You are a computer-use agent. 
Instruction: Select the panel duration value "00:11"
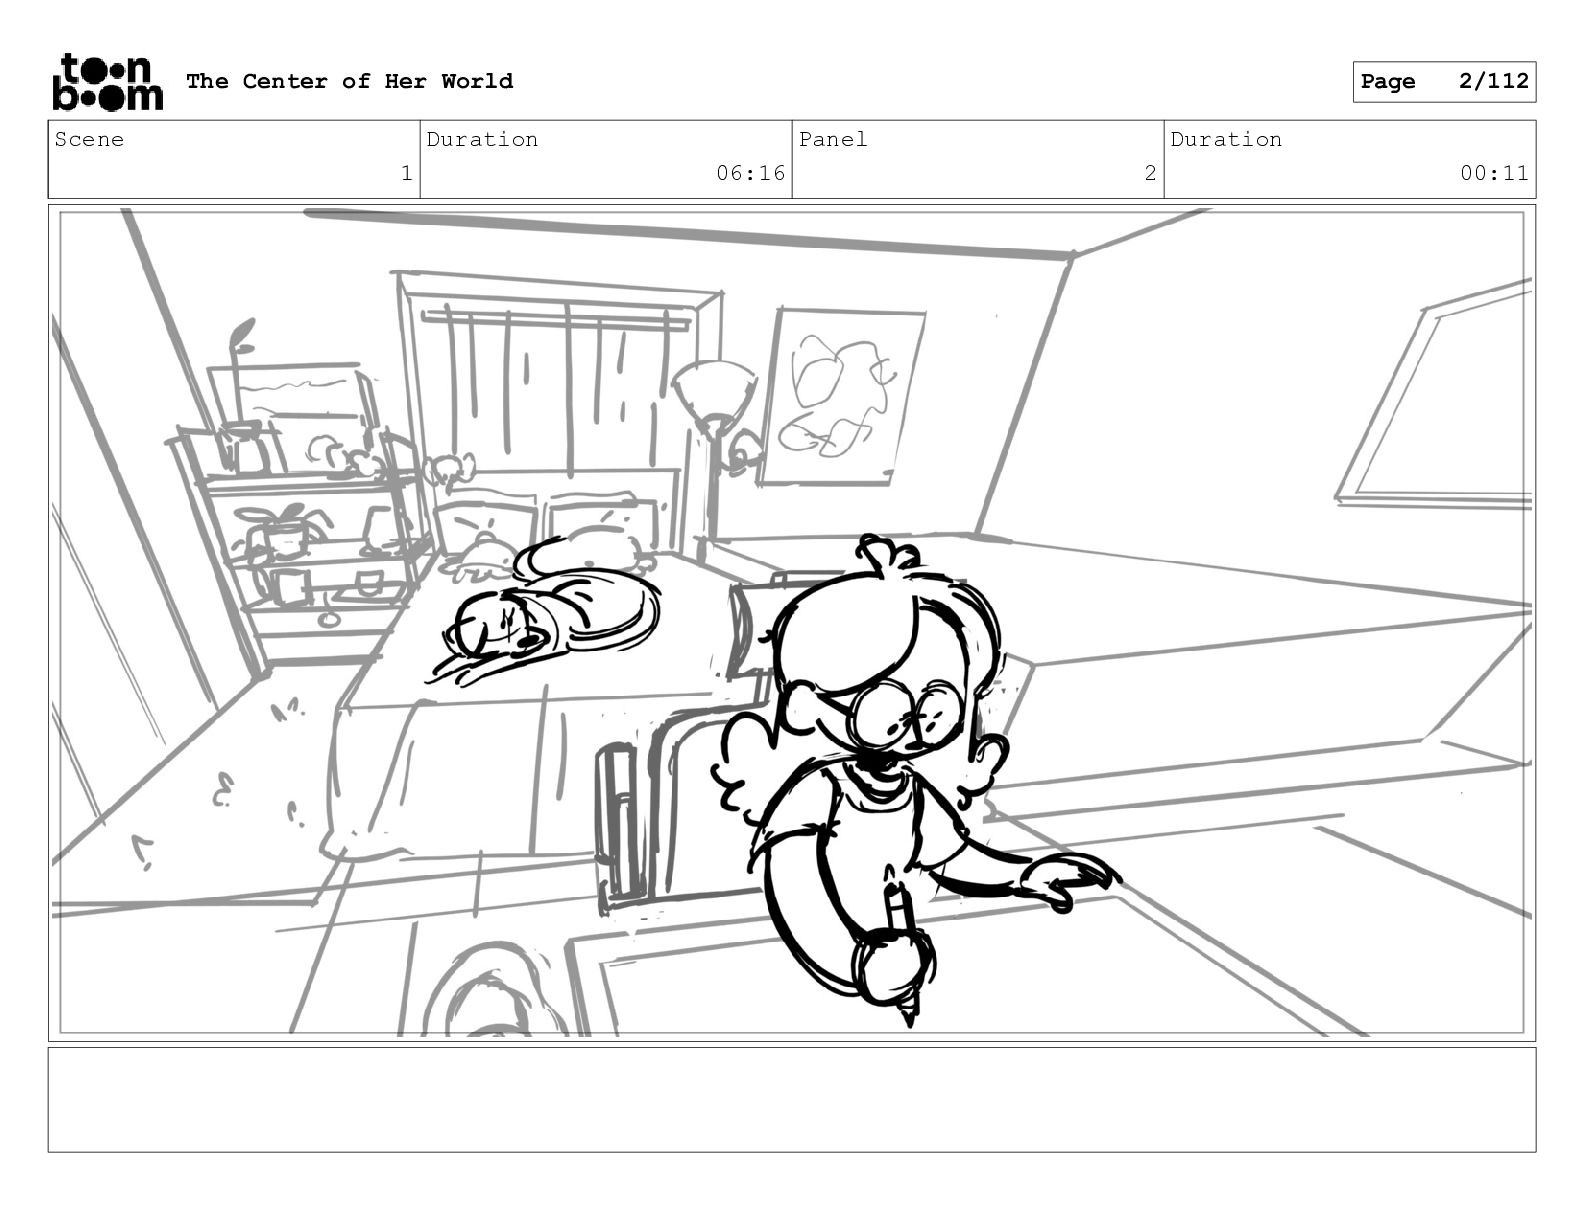click(x=1494, y=173)
